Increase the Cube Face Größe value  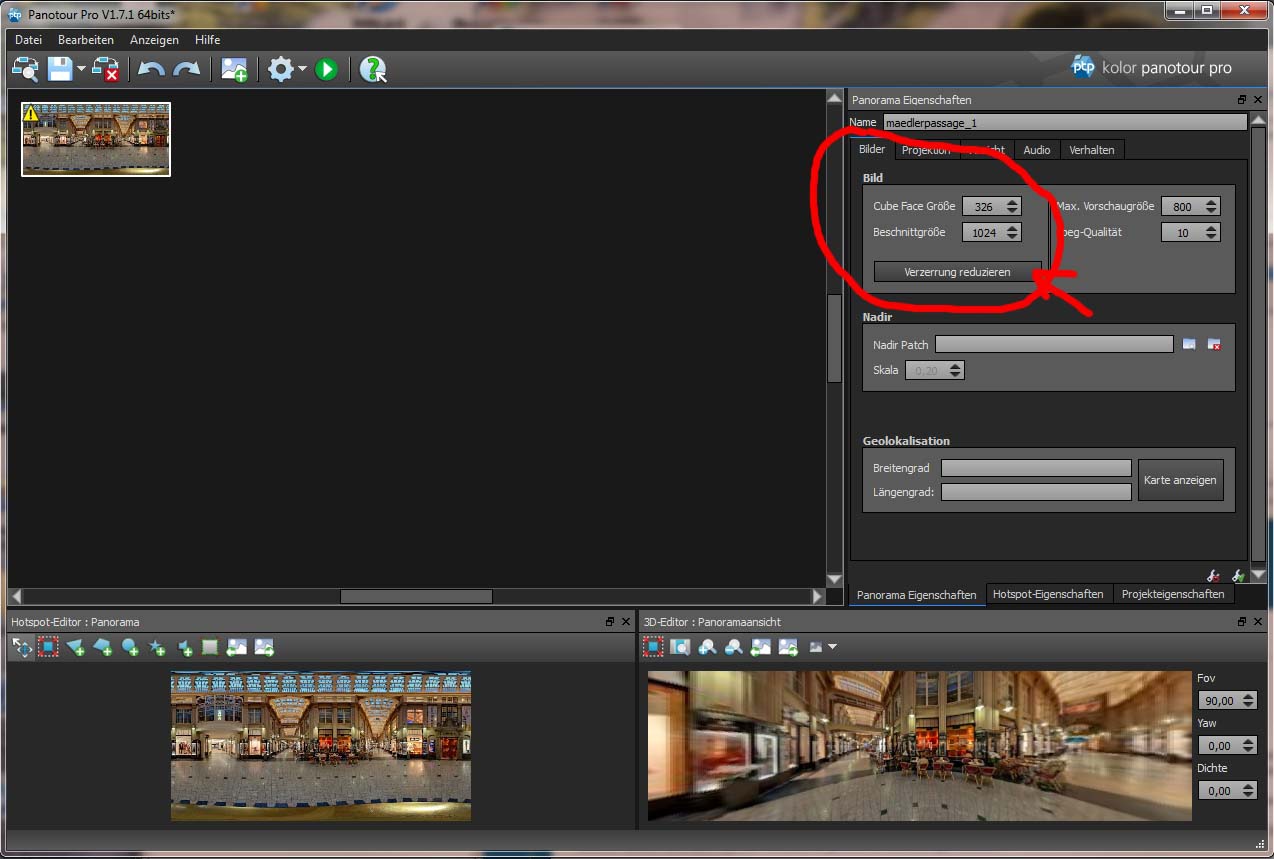(x=1012, y=202)
